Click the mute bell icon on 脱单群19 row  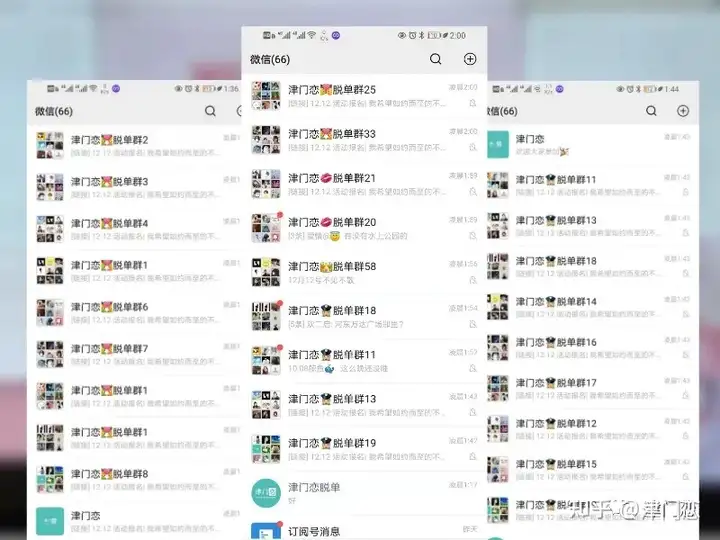pyautogui.click(x=472, y=456)
